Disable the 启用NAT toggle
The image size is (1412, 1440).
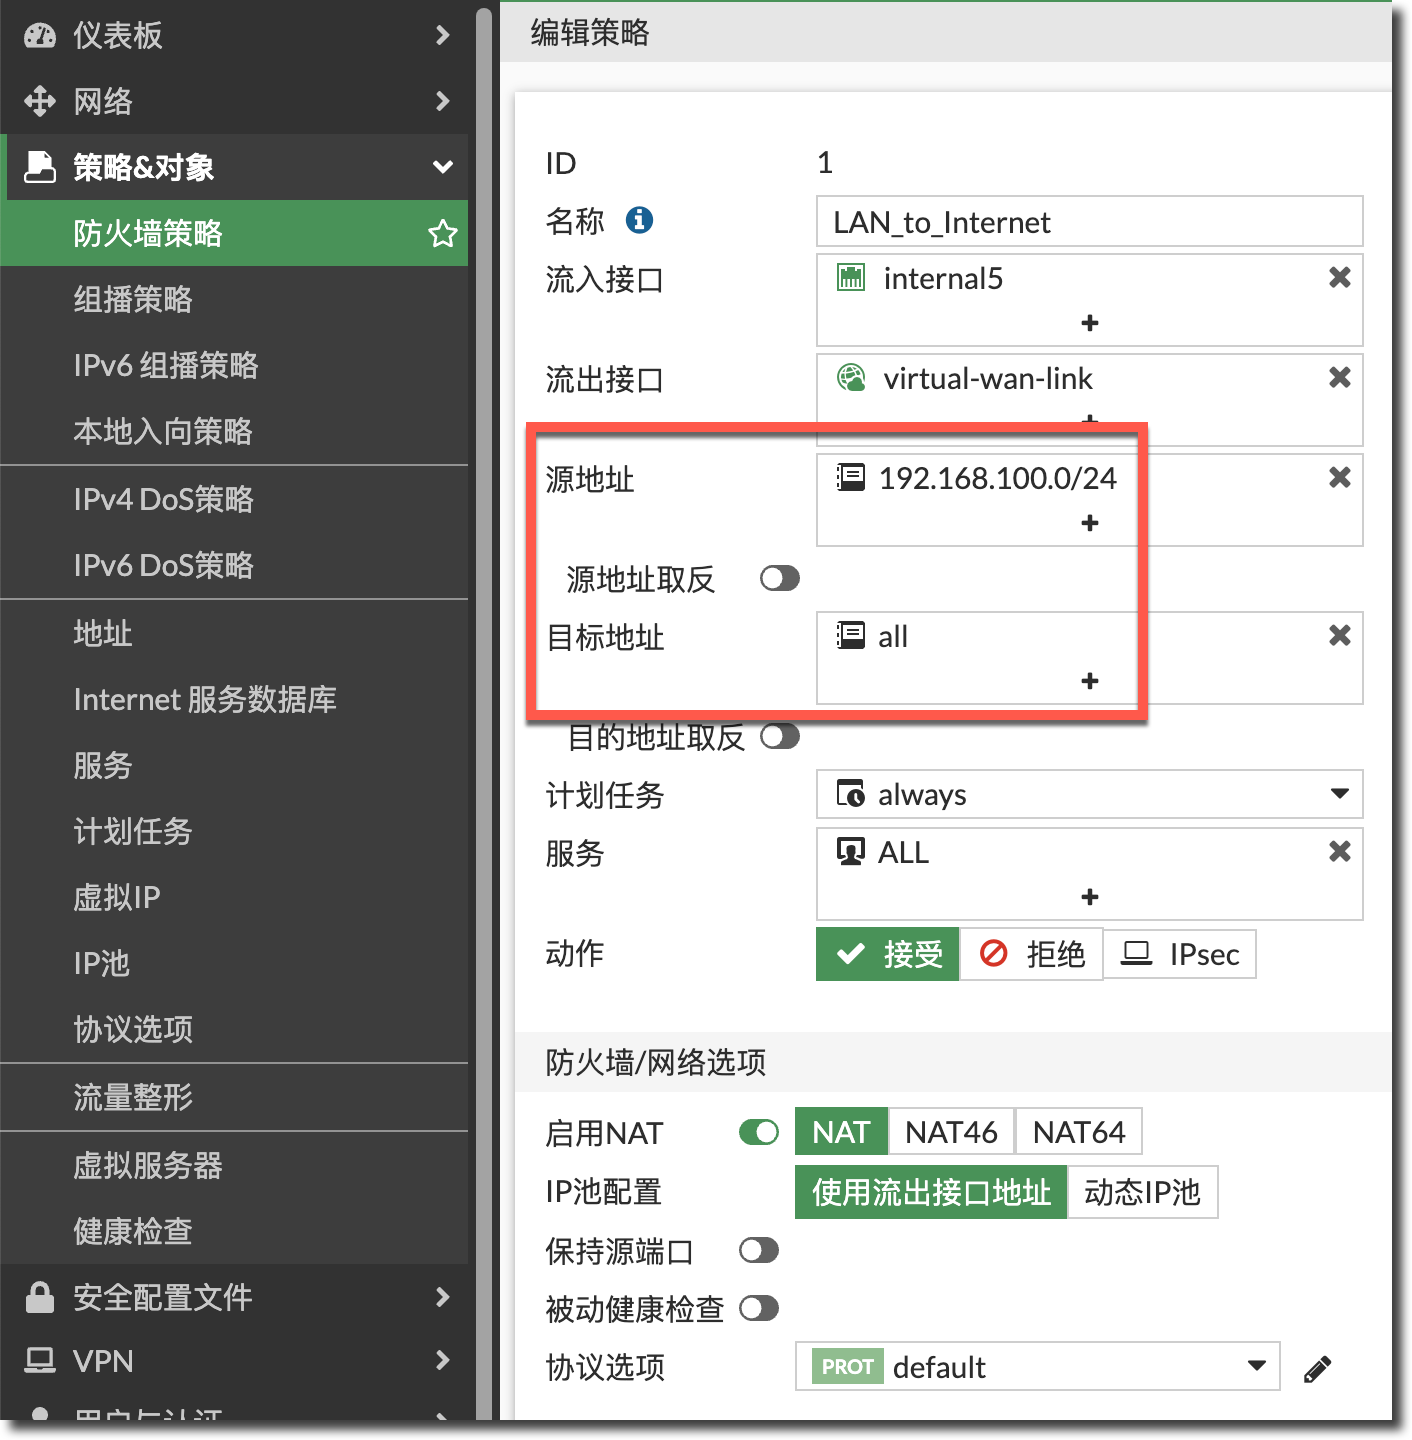coord(758,1132)
